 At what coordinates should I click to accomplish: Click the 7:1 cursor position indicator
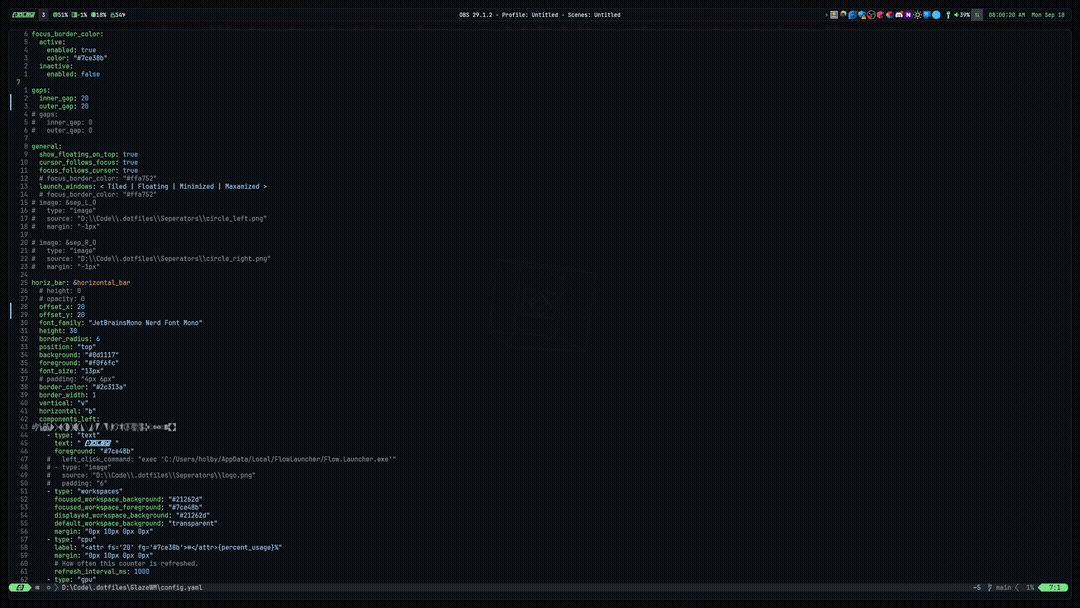(1054, 588)
